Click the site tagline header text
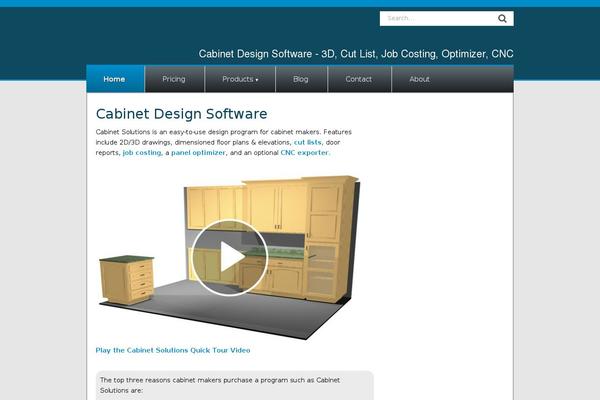The width and height of the screenshot is (600, 400). coord(356,54)
